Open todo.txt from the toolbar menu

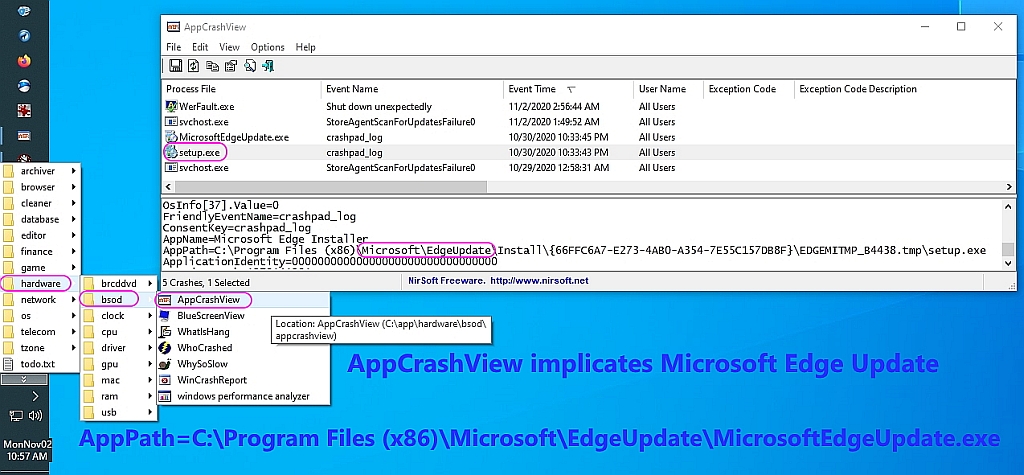pyautogui.click(x=39, y=364)
